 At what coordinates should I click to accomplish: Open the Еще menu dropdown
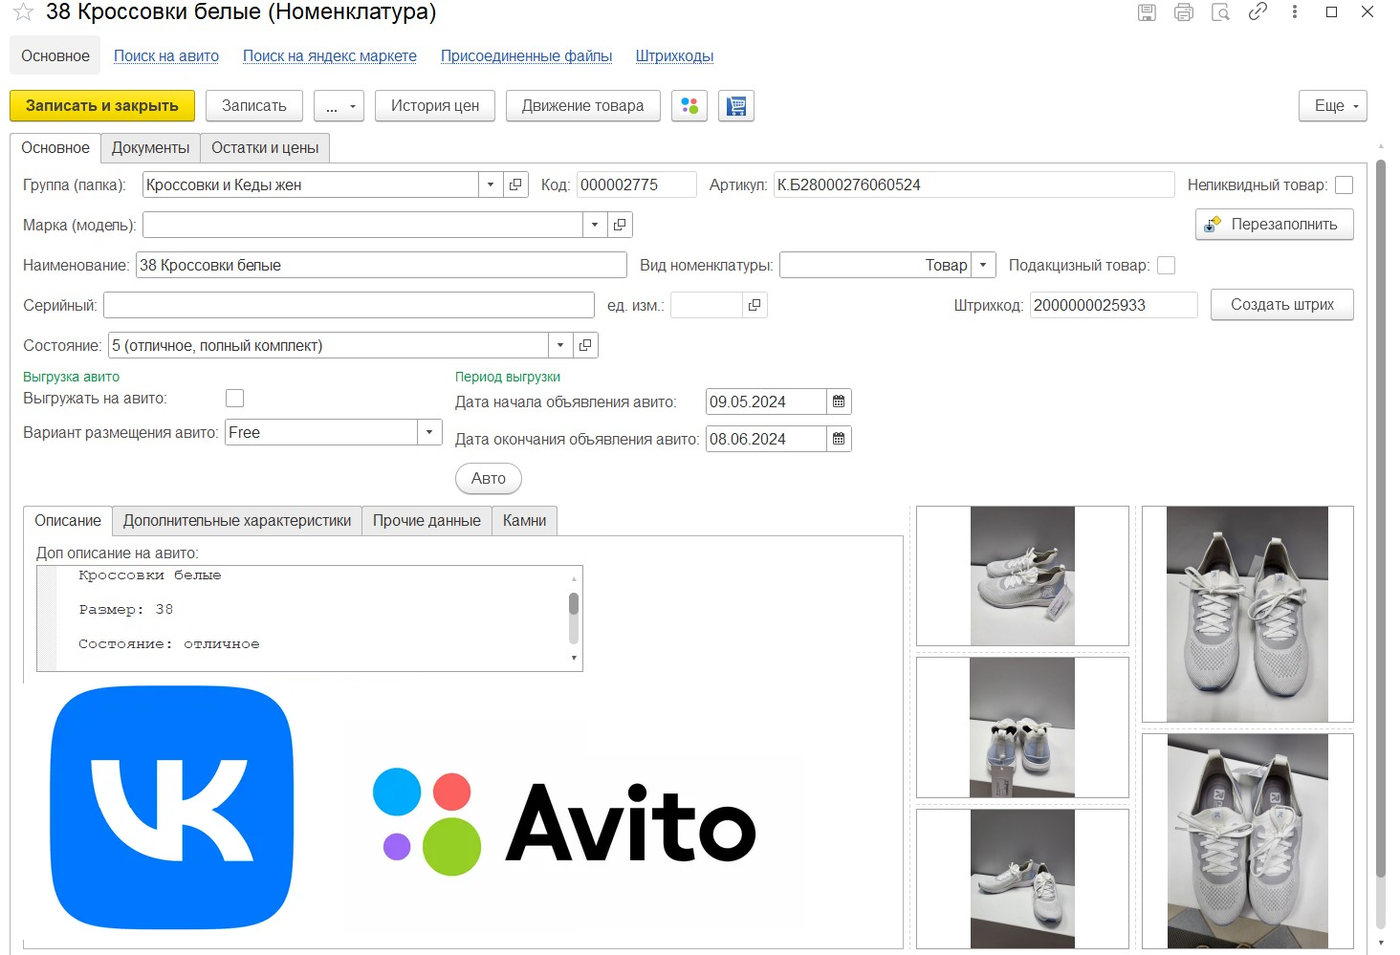click(x=1333, y=106)
